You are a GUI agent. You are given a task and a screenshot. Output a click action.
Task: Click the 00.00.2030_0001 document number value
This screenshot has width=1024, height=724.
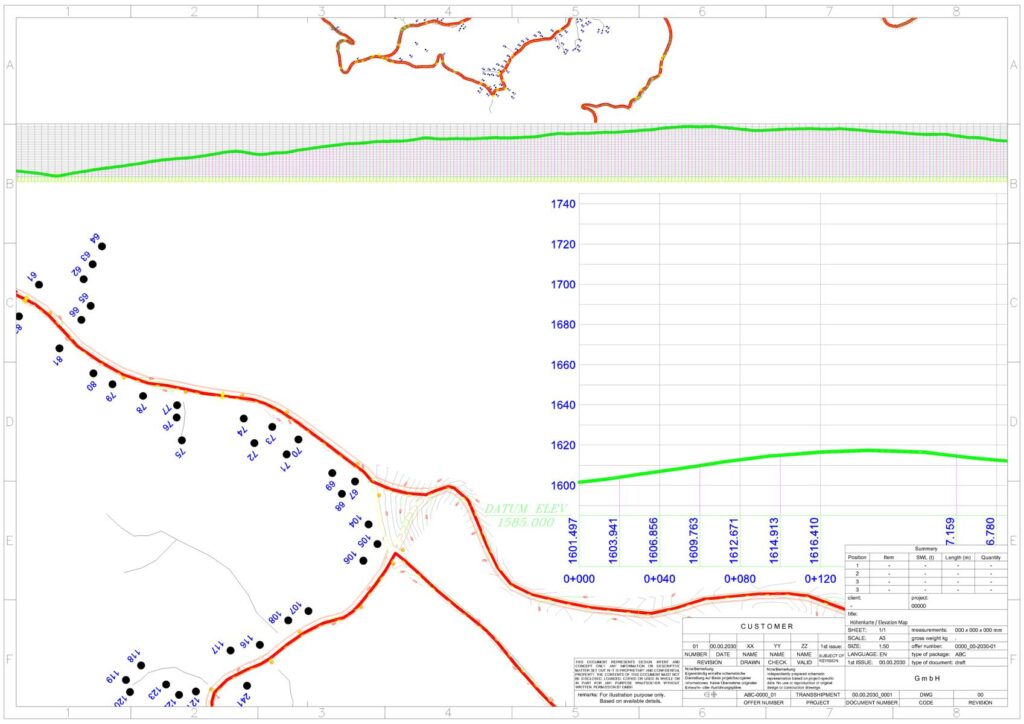(x=872, y=695)
